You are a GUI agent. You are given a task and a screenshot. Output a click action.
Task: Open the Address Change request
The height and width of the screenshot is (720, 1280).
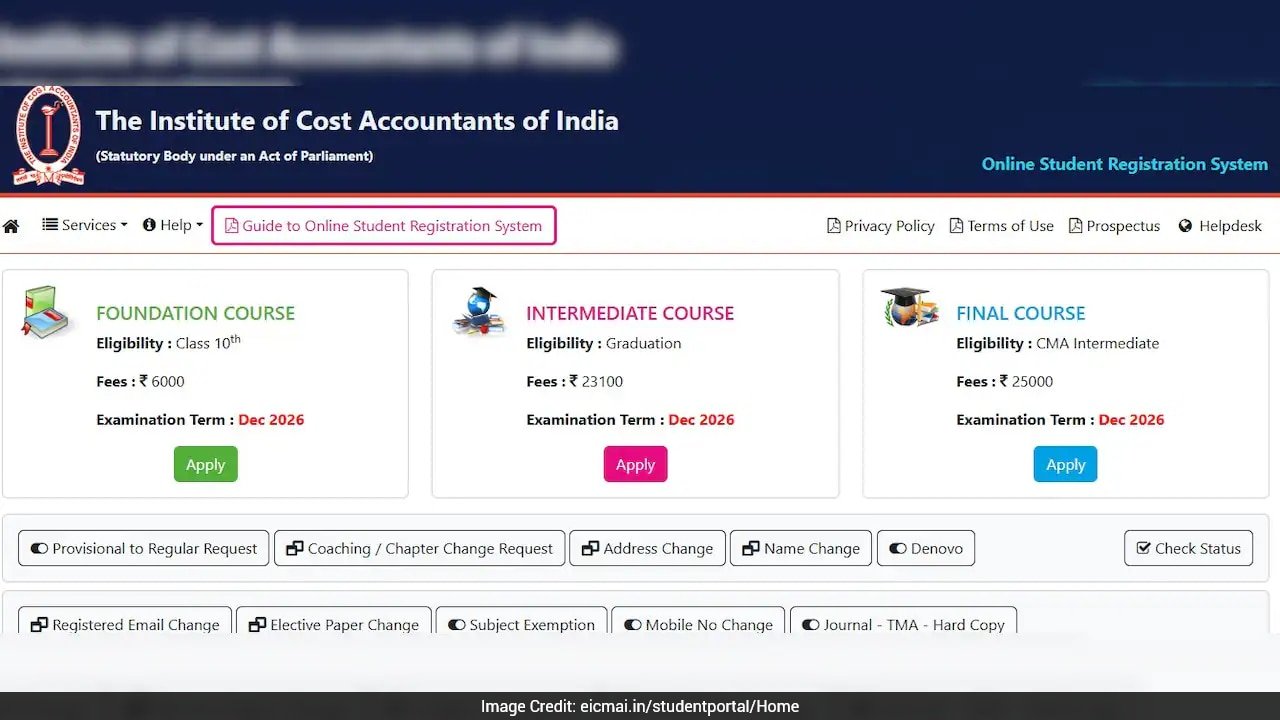(x=648, y=548)
